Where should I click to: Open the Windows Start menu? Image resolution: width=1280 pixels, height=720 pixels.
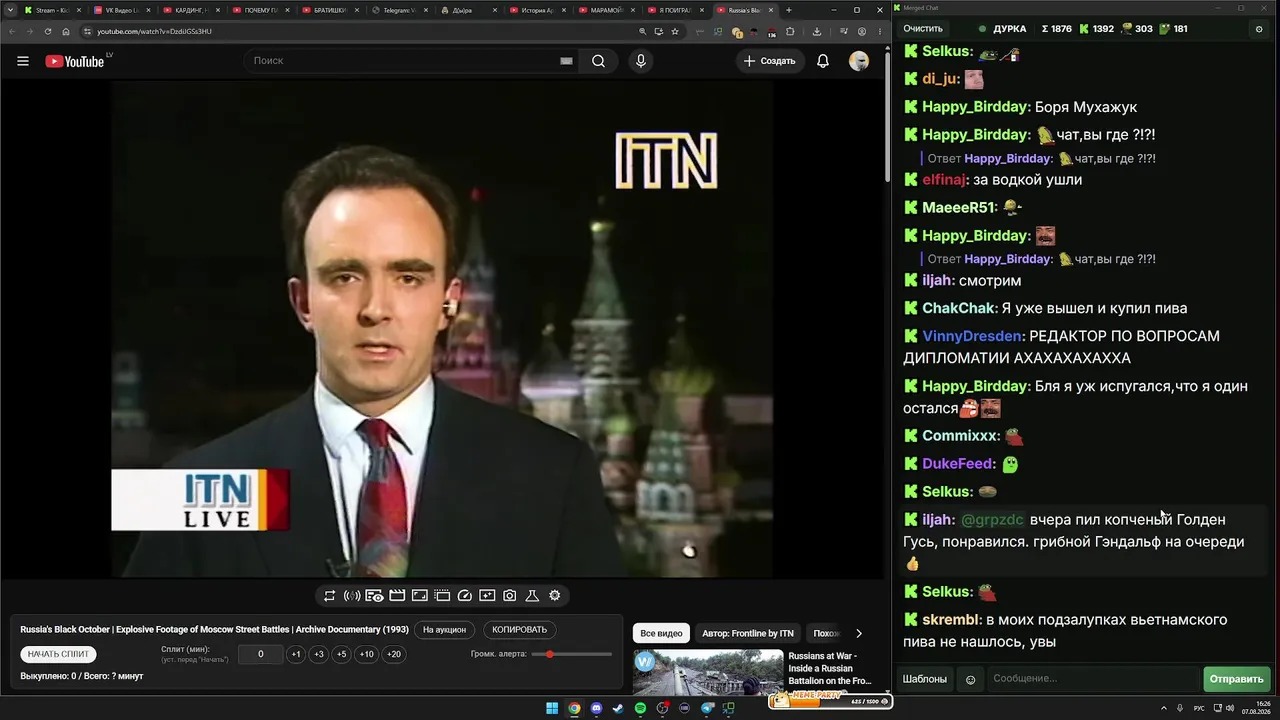point(552,708)
